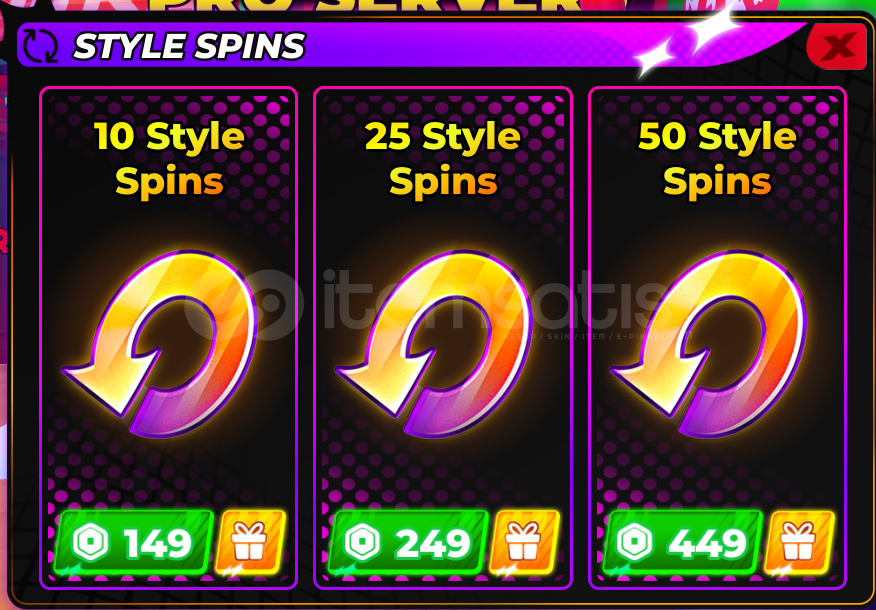The width and height of the screenshot is (876, 610).
Task: Click the spin arrow in 50 Style Spins card
Action: [709, 344]
